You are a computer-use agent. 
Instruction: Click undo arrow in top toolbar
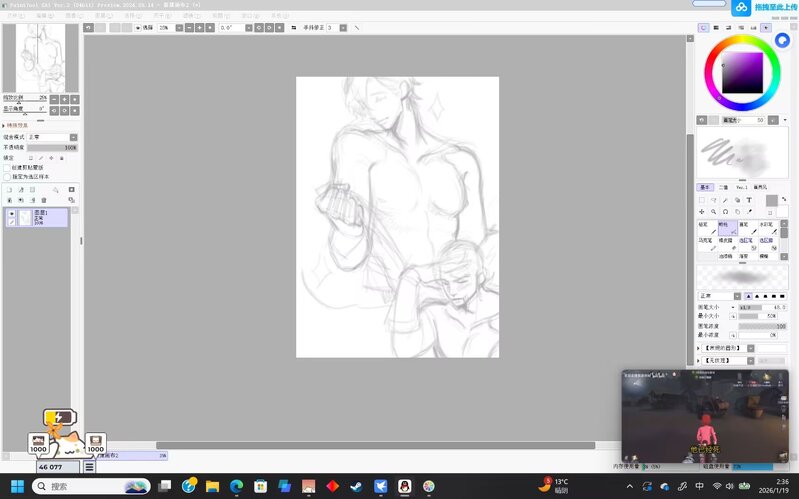89,28
